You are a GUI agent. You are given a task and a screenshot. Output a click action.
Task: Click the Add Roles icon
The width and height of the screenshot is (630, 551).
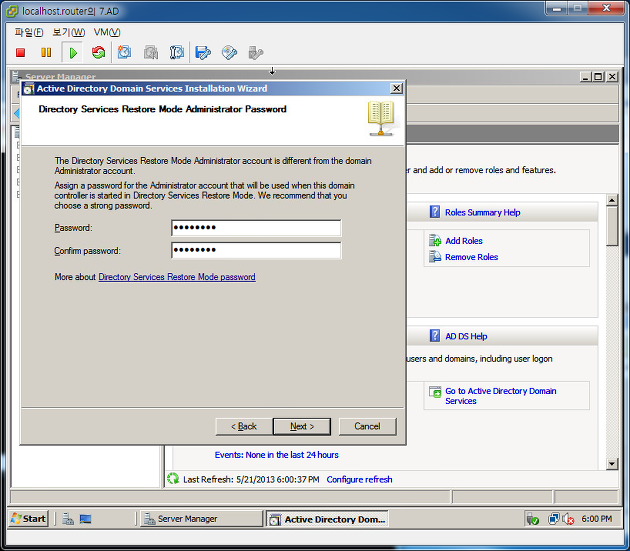click(x=435, y=240)
